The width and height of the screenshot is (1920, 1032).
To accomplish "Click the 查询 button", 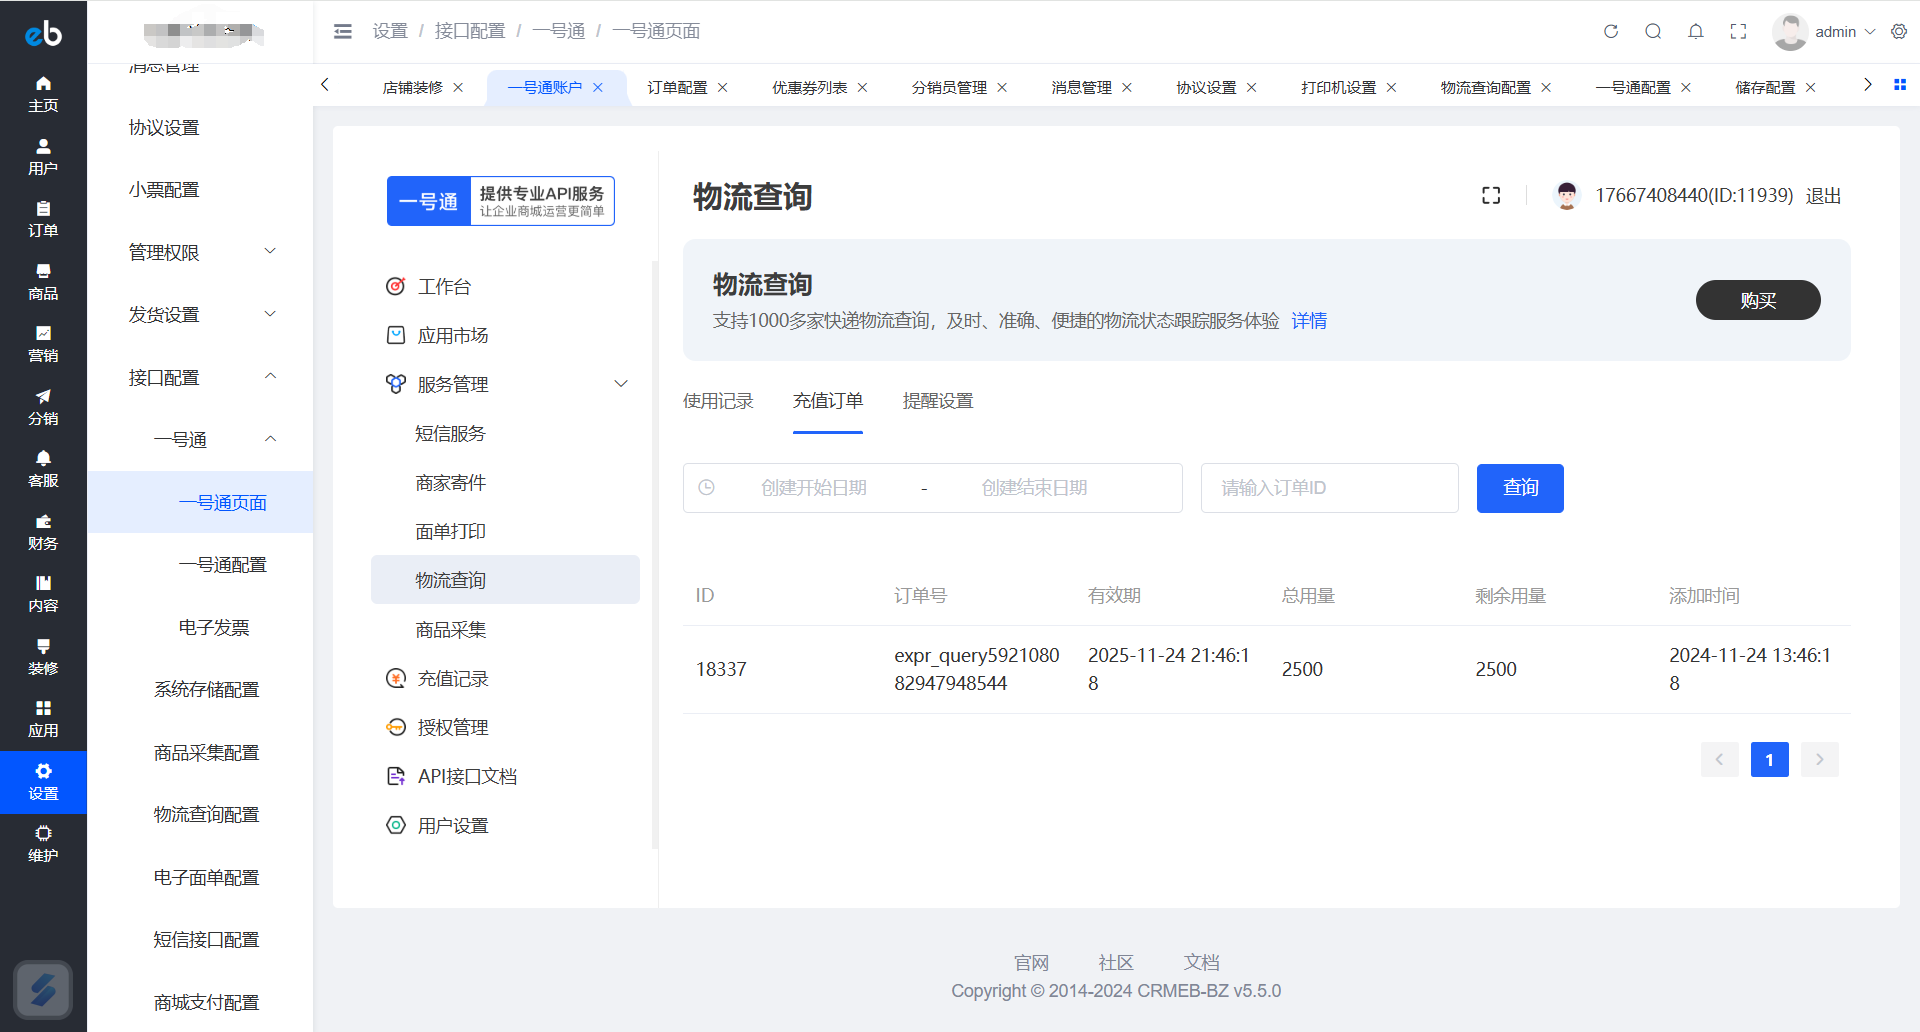I will [x=1520, y=488].
